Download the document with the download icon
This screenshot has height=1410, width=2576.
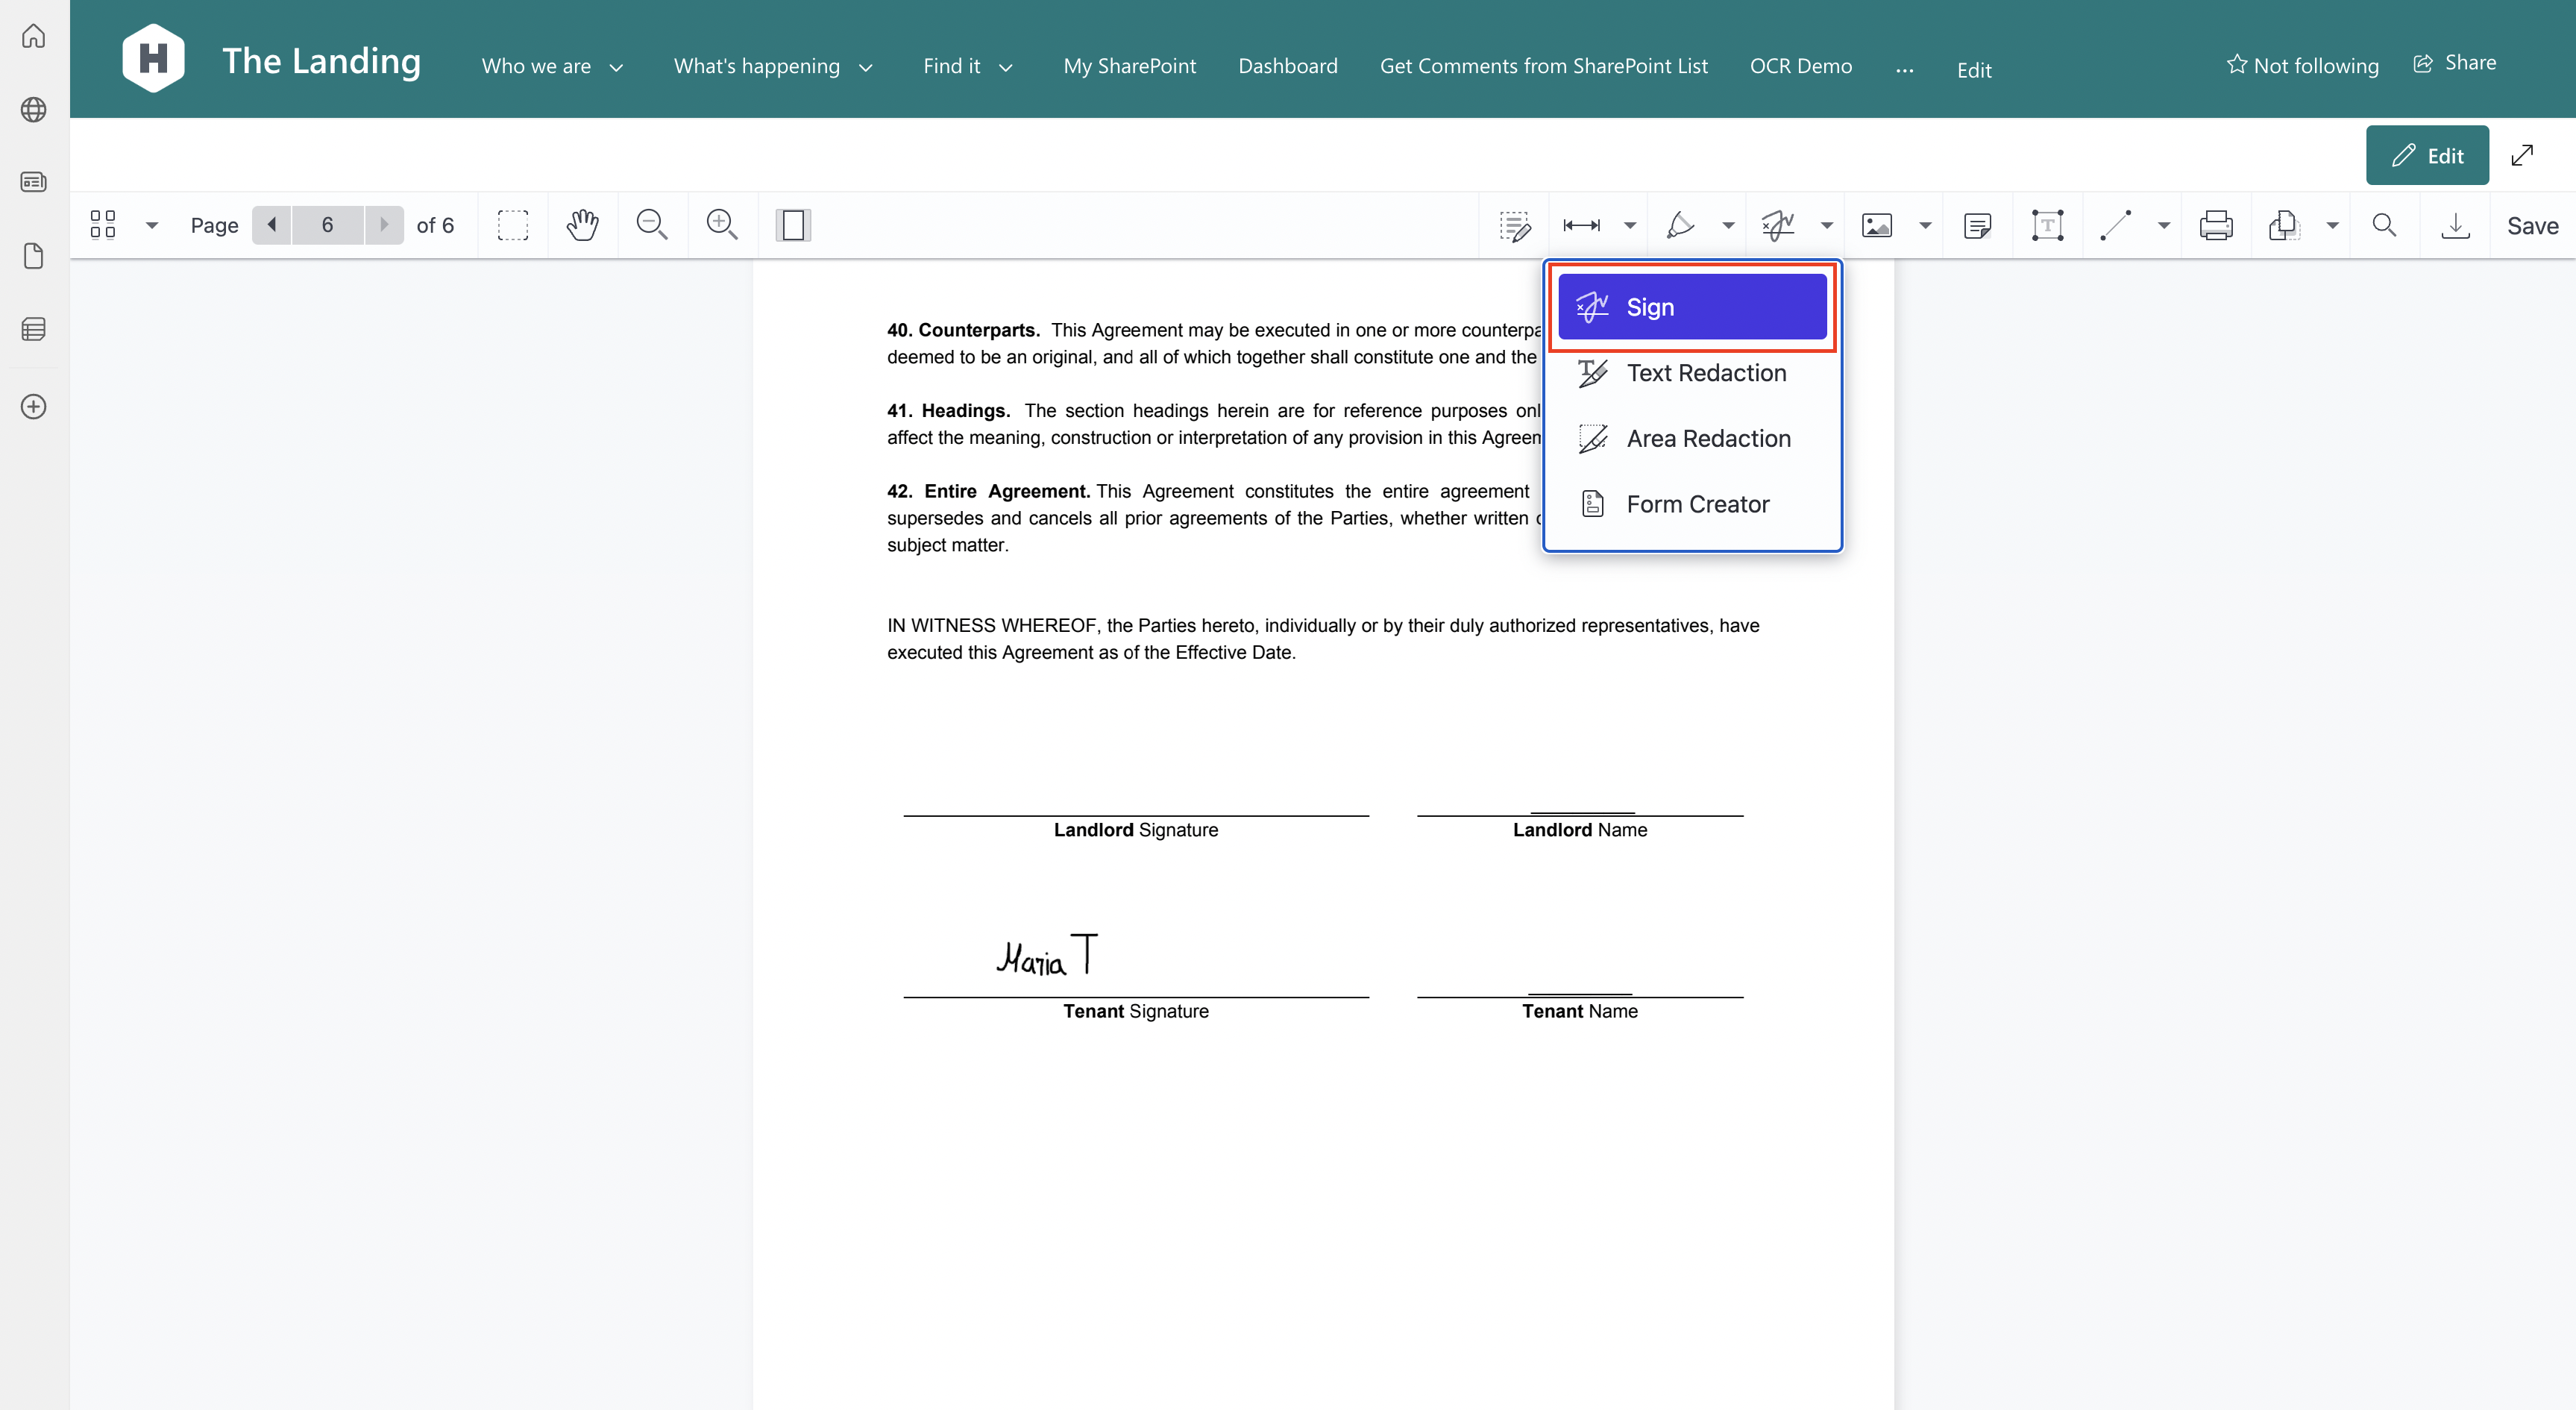2456,224
